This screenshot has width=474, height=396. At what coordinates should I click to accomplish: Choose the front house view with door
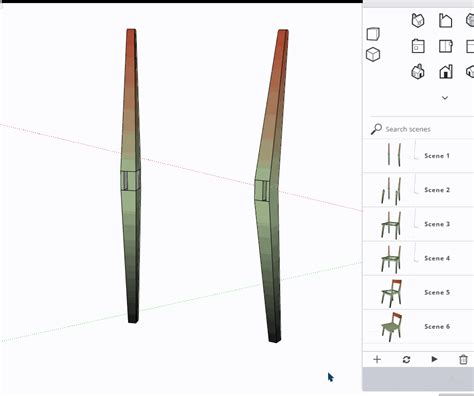click(x=446, y=72)
